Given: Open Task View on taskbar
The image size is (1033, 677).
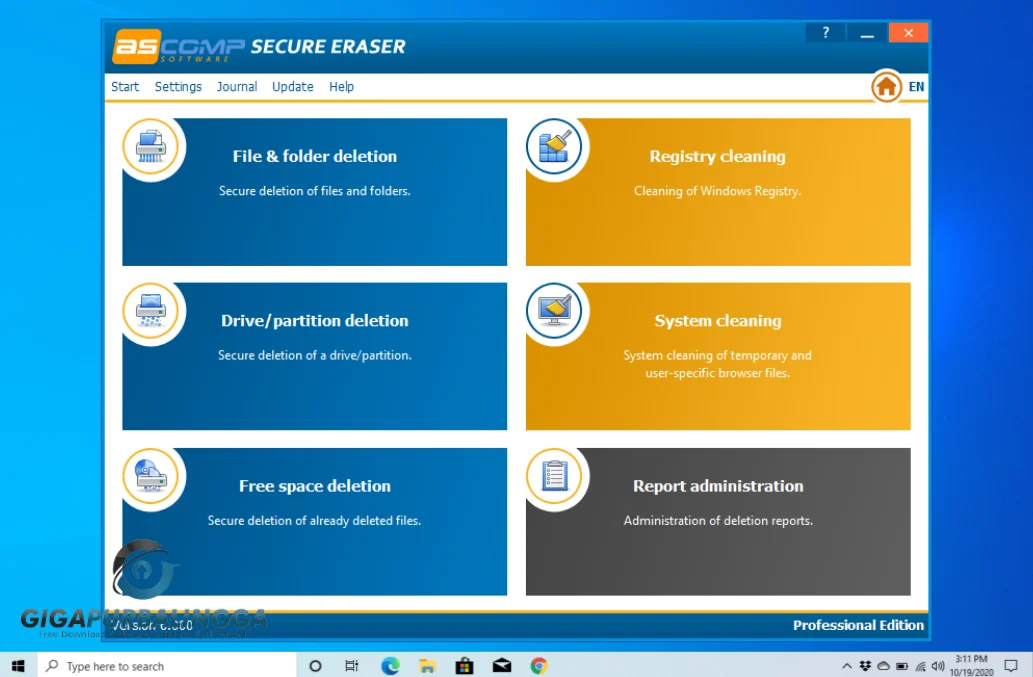Looking at the screenshot, I should click(x=352, y=666).
